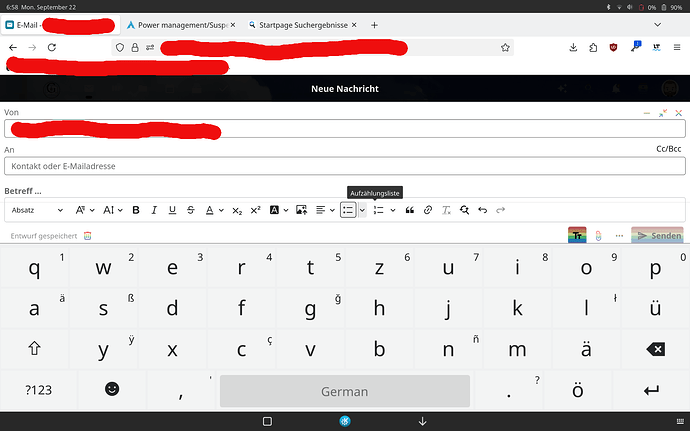Toggle the bulleted list (Aufzählungsliste)
This screenshot has width=690, height=431.
(x=347, y=210)
